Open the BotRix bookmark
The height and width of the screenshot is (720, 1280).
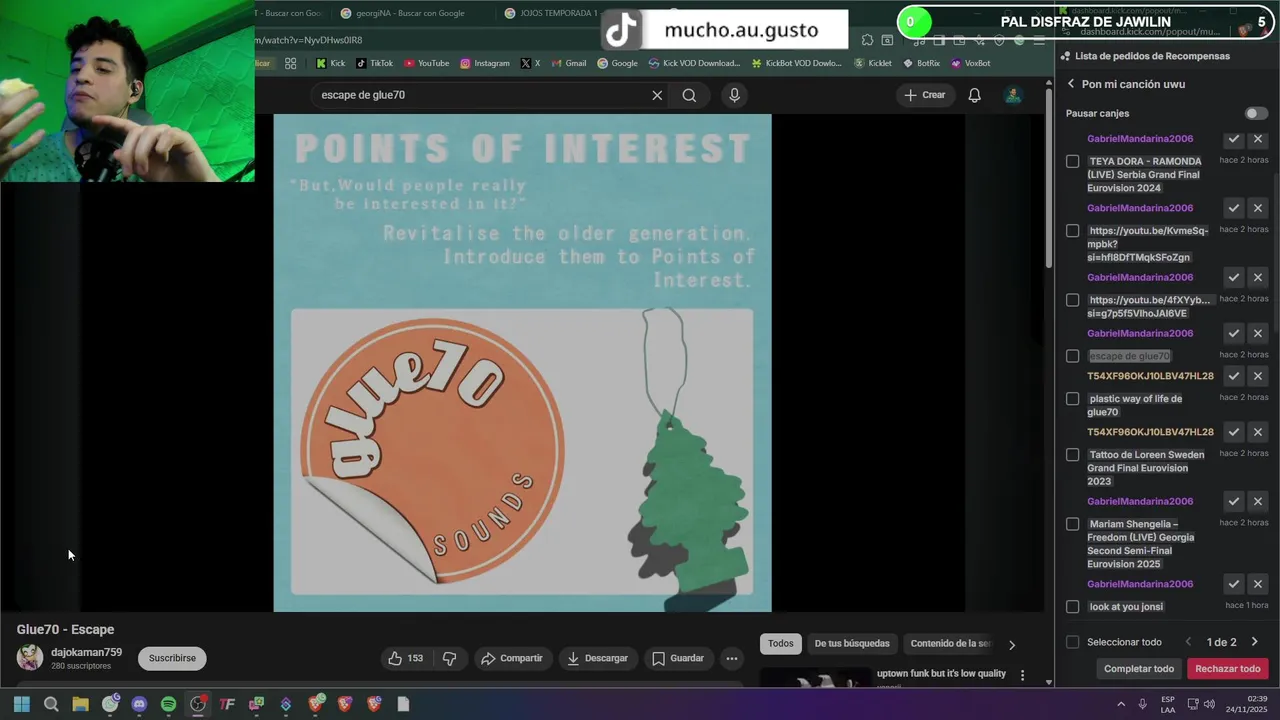click(x=921, y=63)
